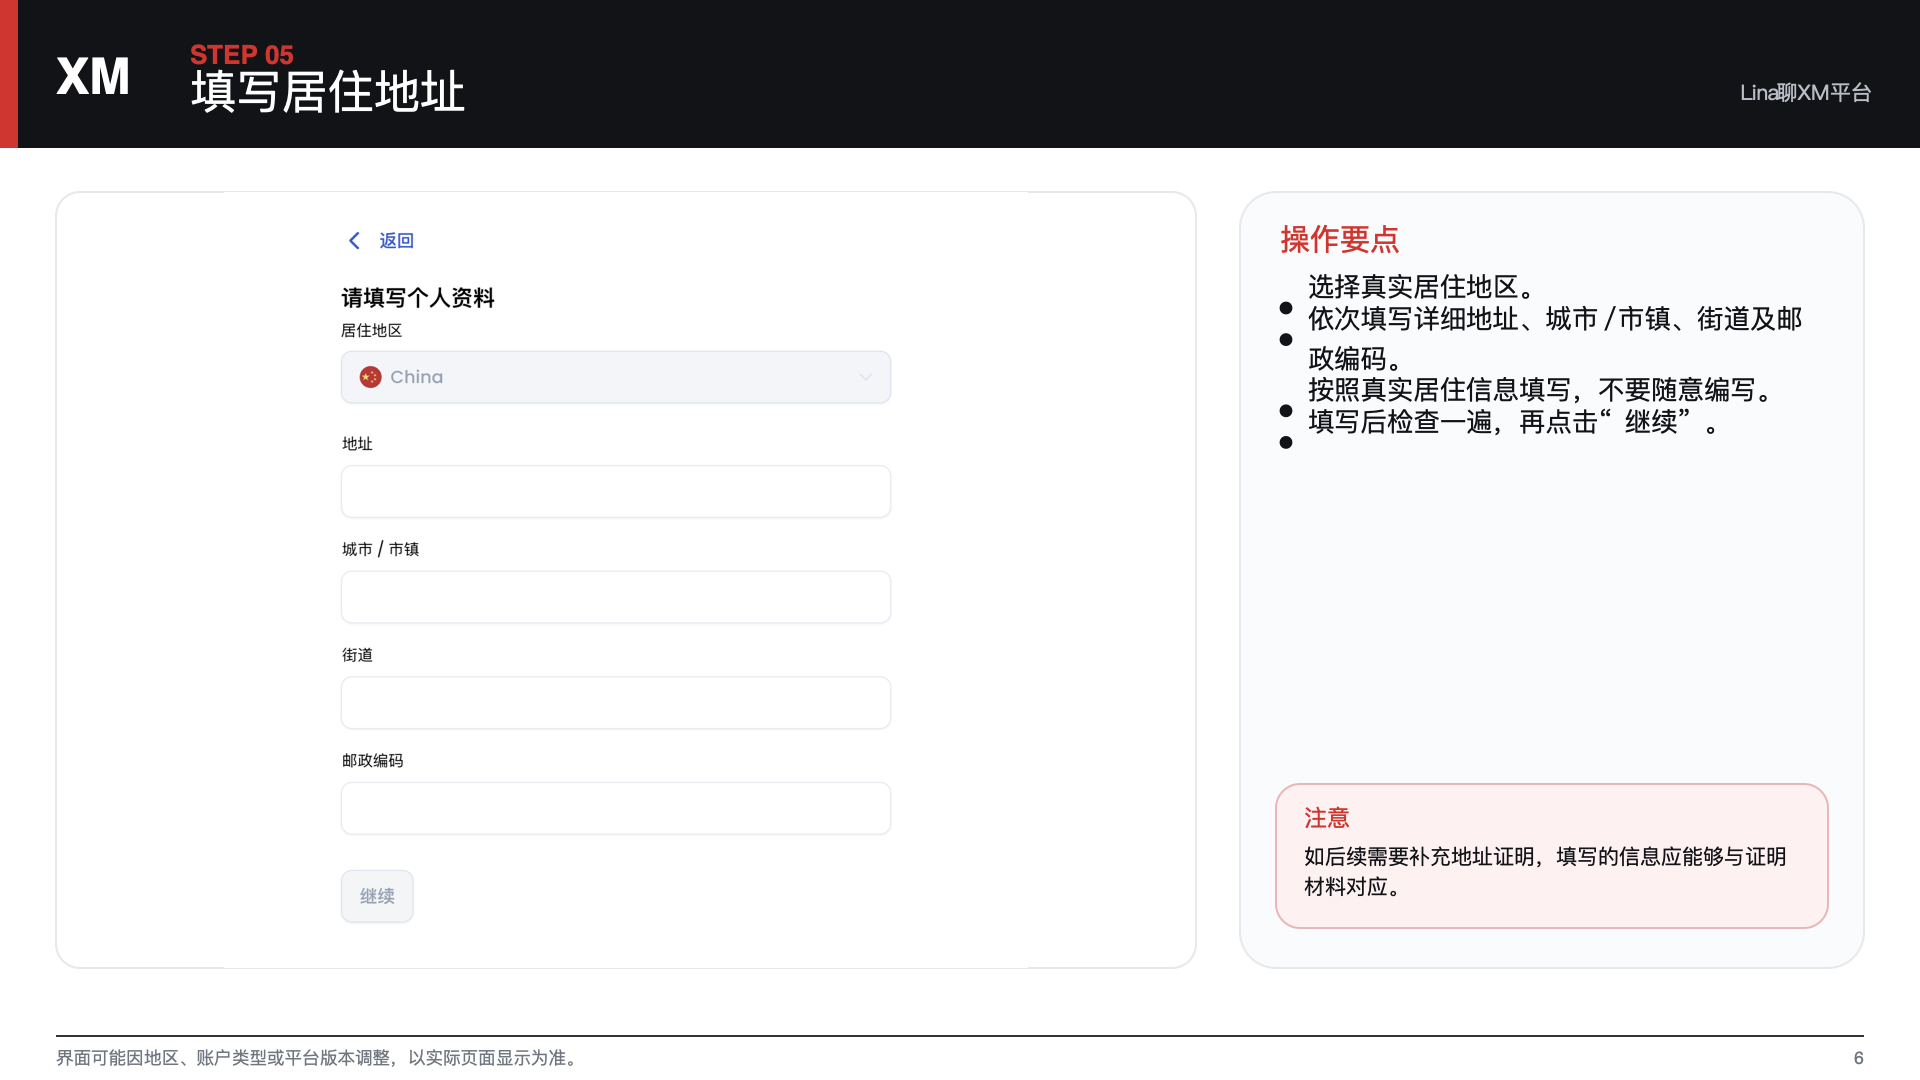Open the 居住地区 China dropdown
Image resolution: width=1920 pixels, height=1080 pixels.
point(616,377)
